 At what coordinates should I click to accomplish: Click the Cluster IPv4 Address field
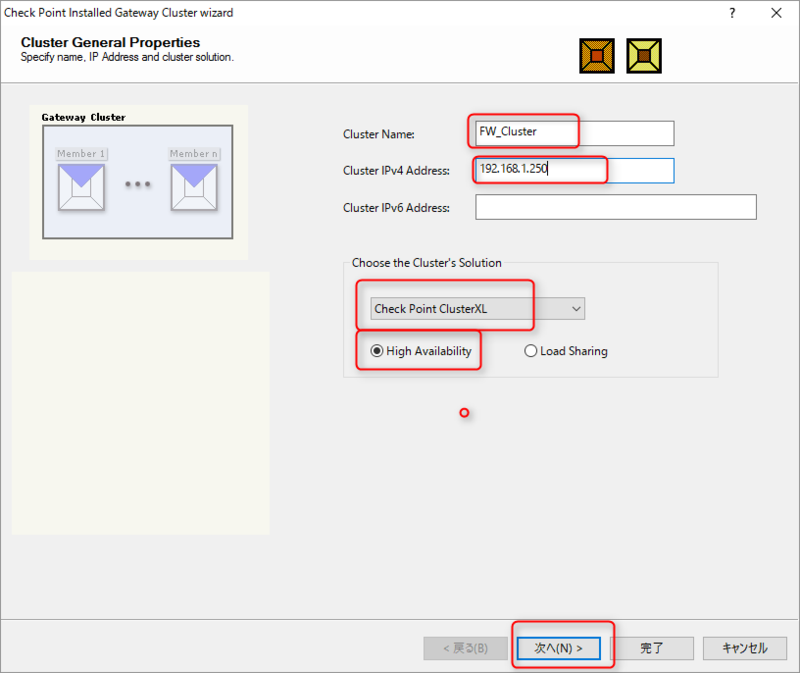(x=574, y=170)
